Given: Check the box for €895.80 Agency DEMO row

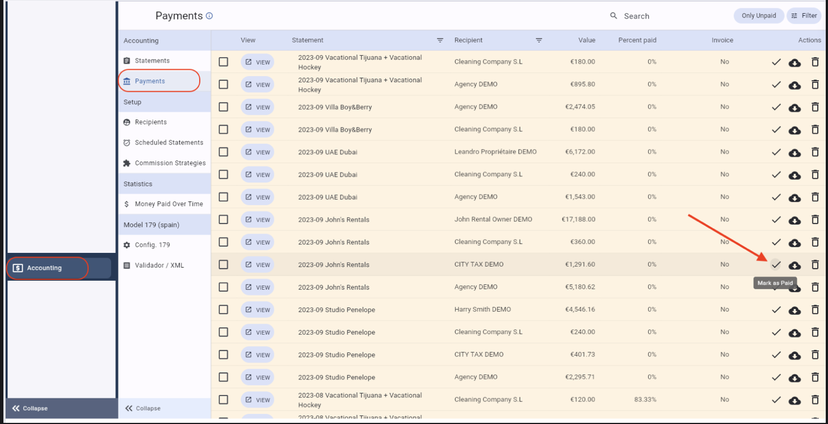Looking at the screenshot, I should [223, 84].
